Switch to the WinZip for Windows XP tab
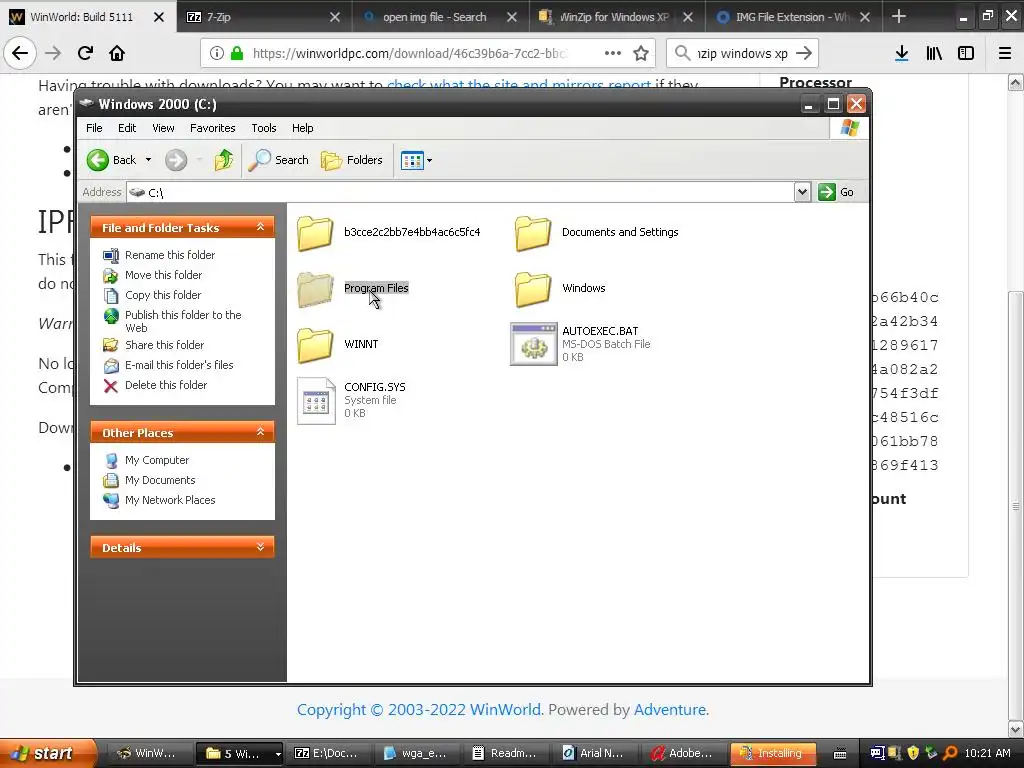 [617, 17]
